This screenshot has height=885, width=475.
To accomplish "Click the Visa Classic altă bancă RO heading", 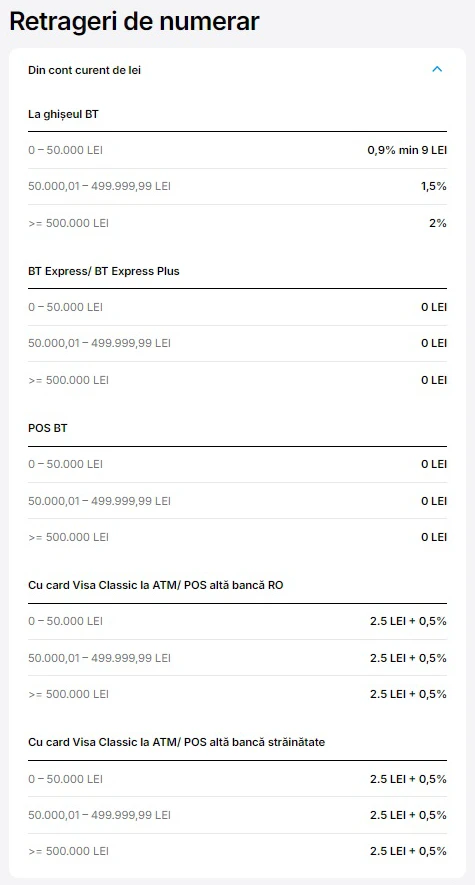I will (156, 585).
